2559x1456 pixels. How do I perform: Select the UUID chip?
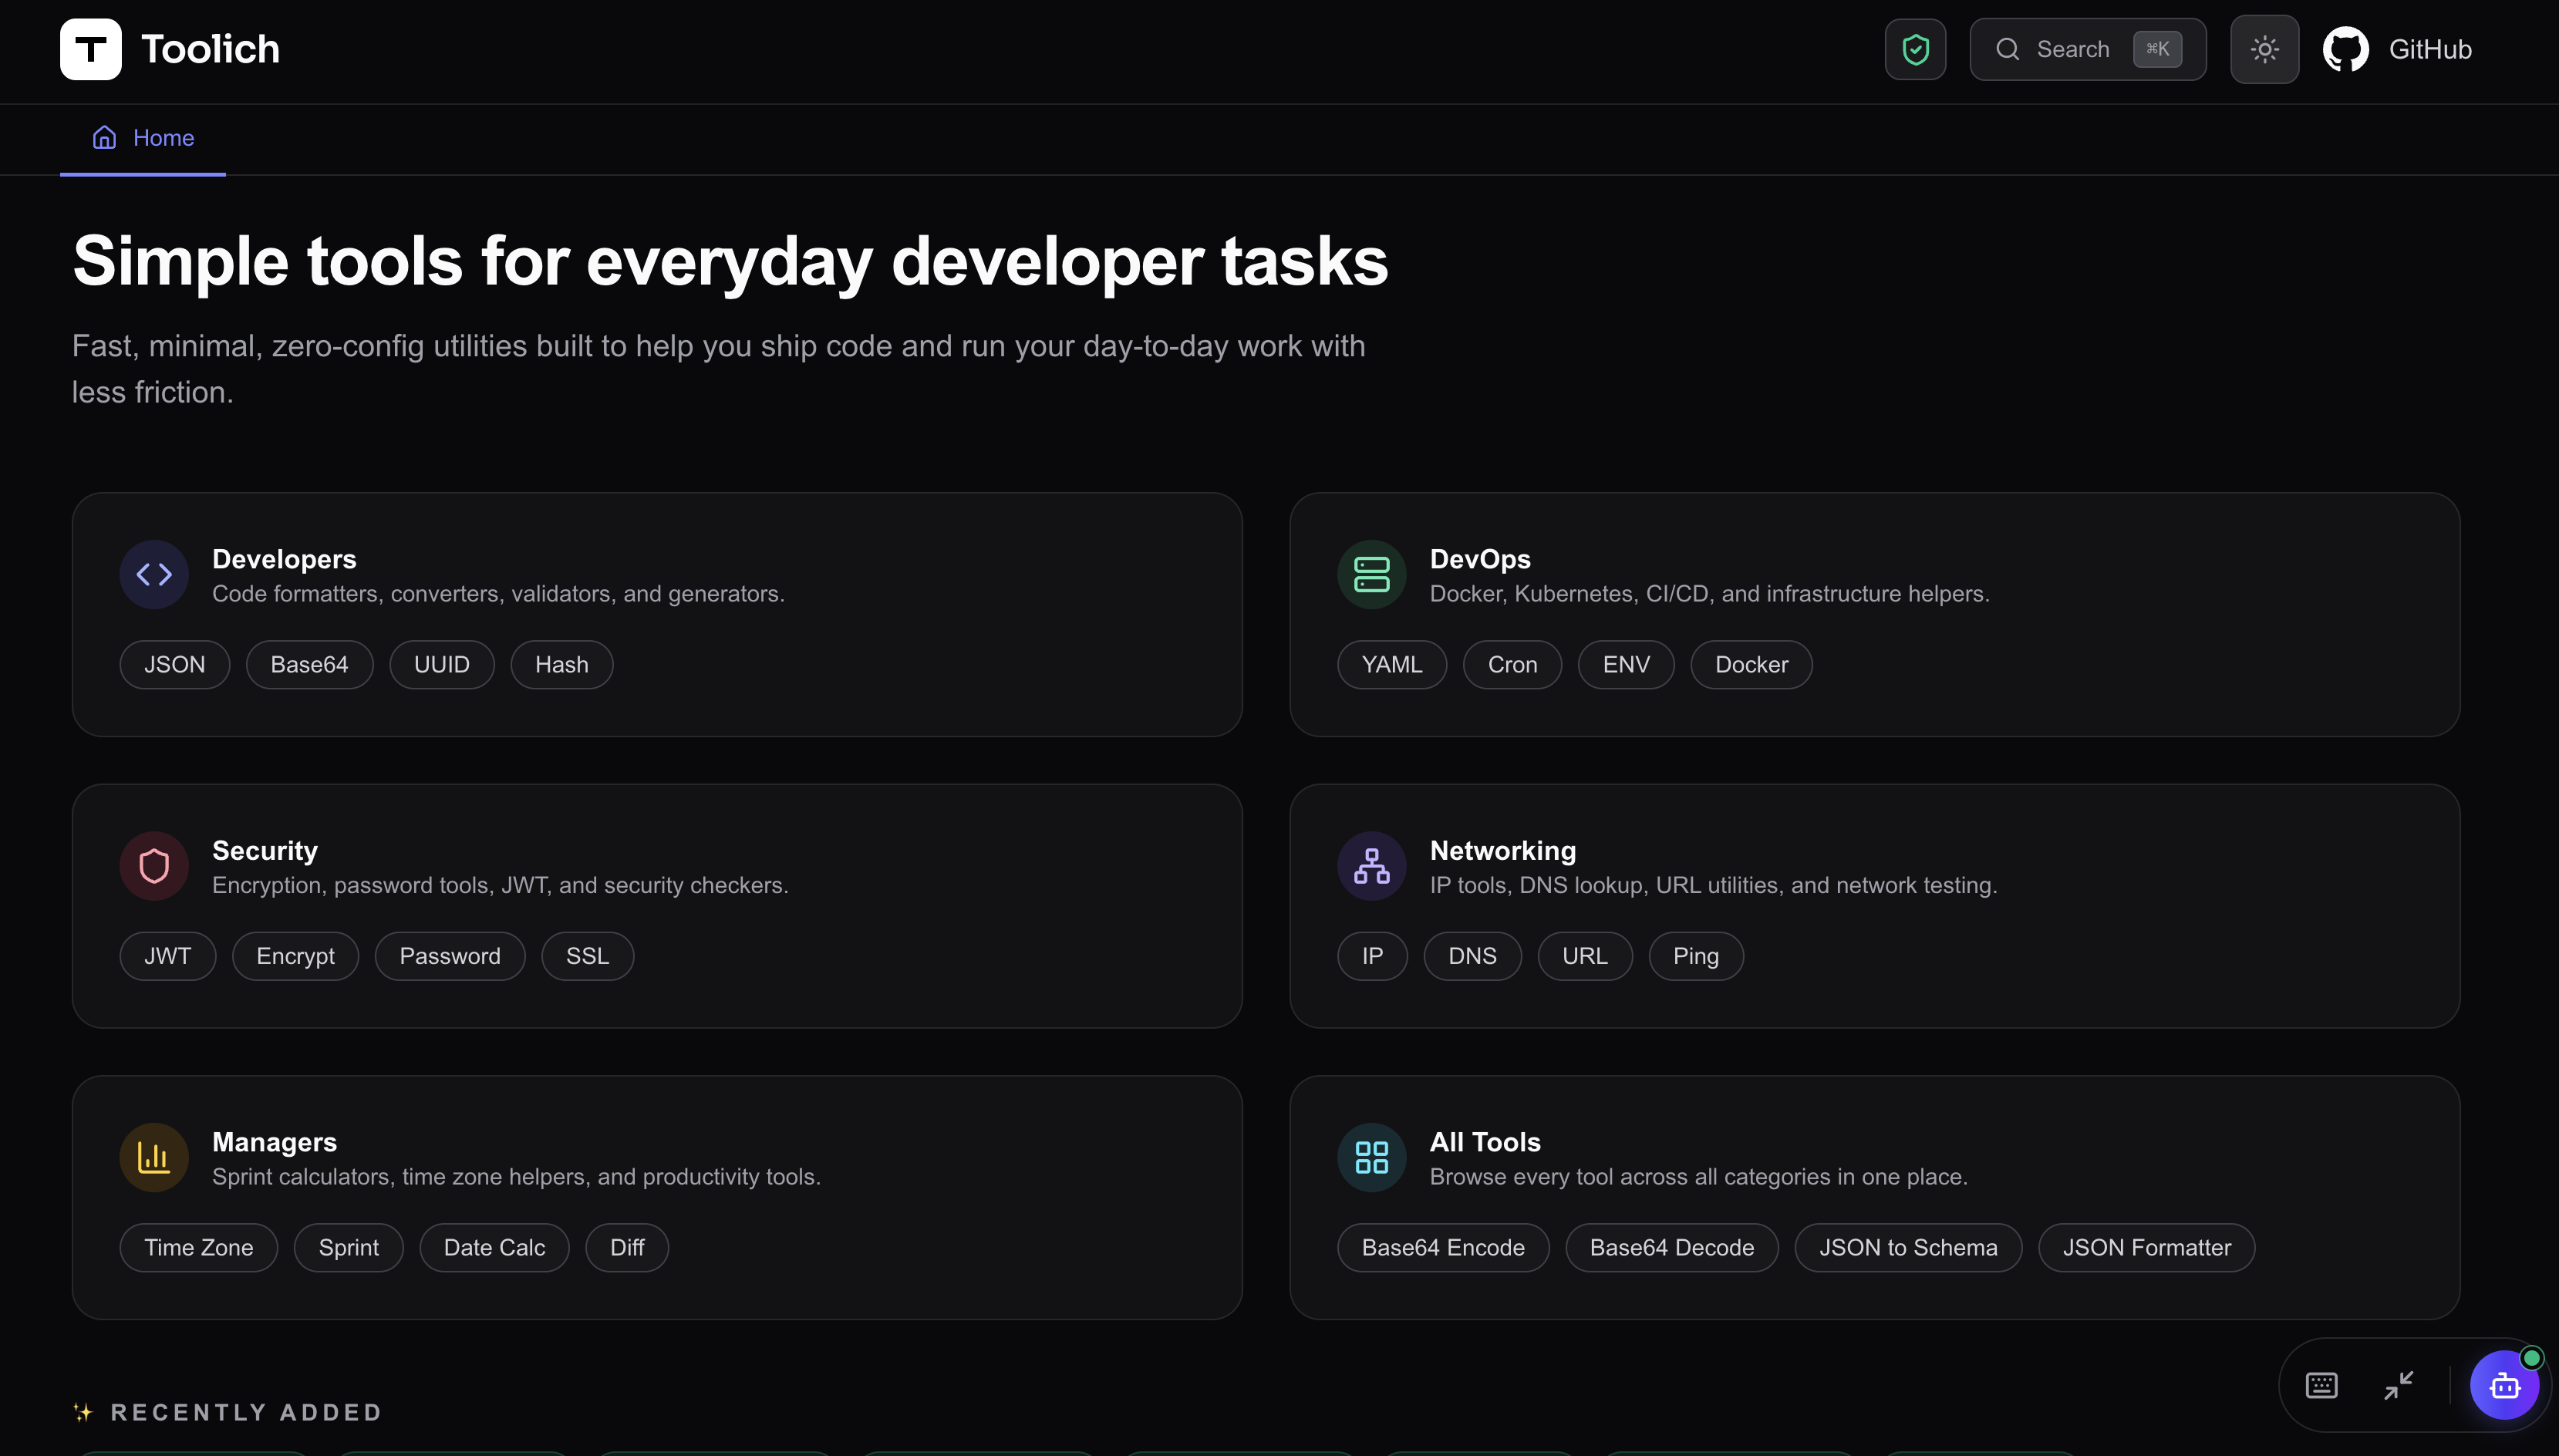coord(441,665)
